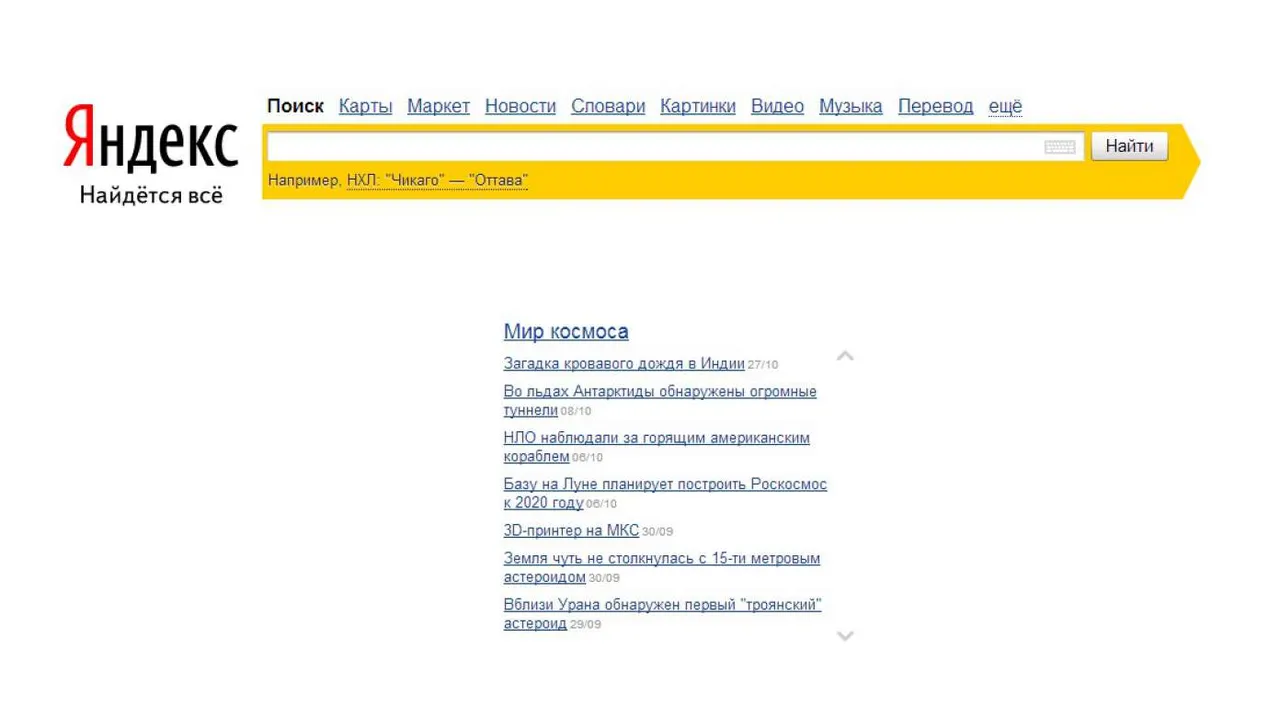This screenshot has width=1280, height=720.
Task: Expand the "ещё" more services menu
Action: pos(1005,106)
